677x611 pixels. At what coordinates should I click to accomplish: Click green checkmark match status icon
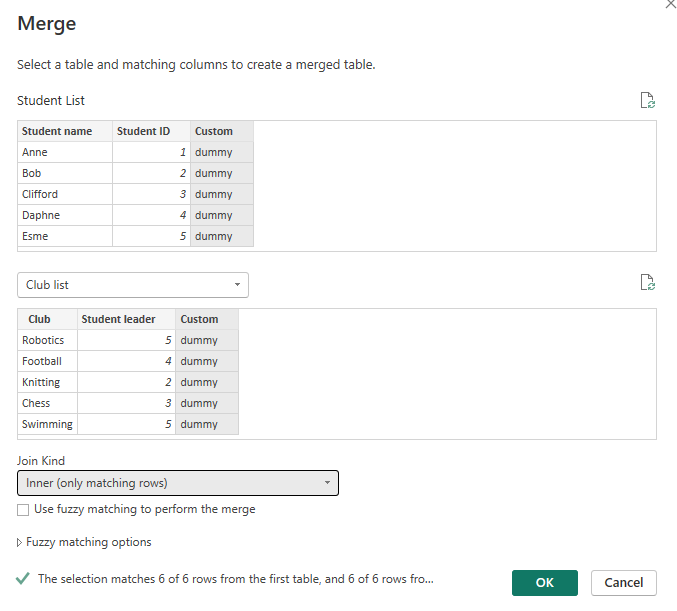23,579
